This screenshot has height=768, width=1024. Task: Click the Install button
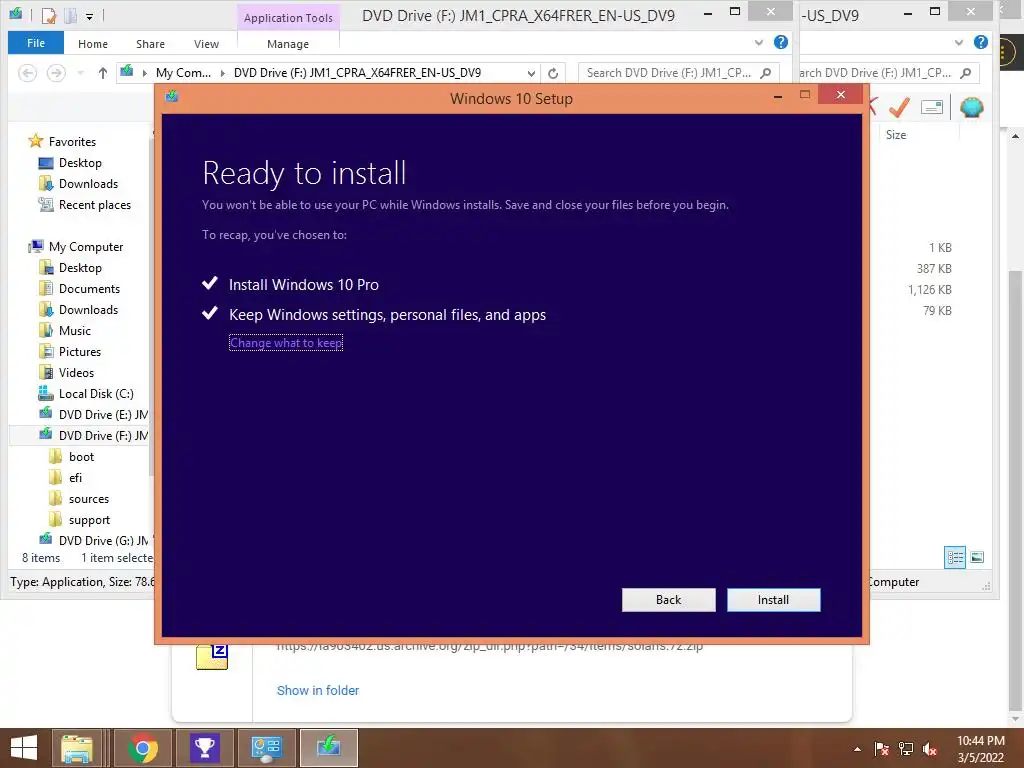(x=773, y=600)
